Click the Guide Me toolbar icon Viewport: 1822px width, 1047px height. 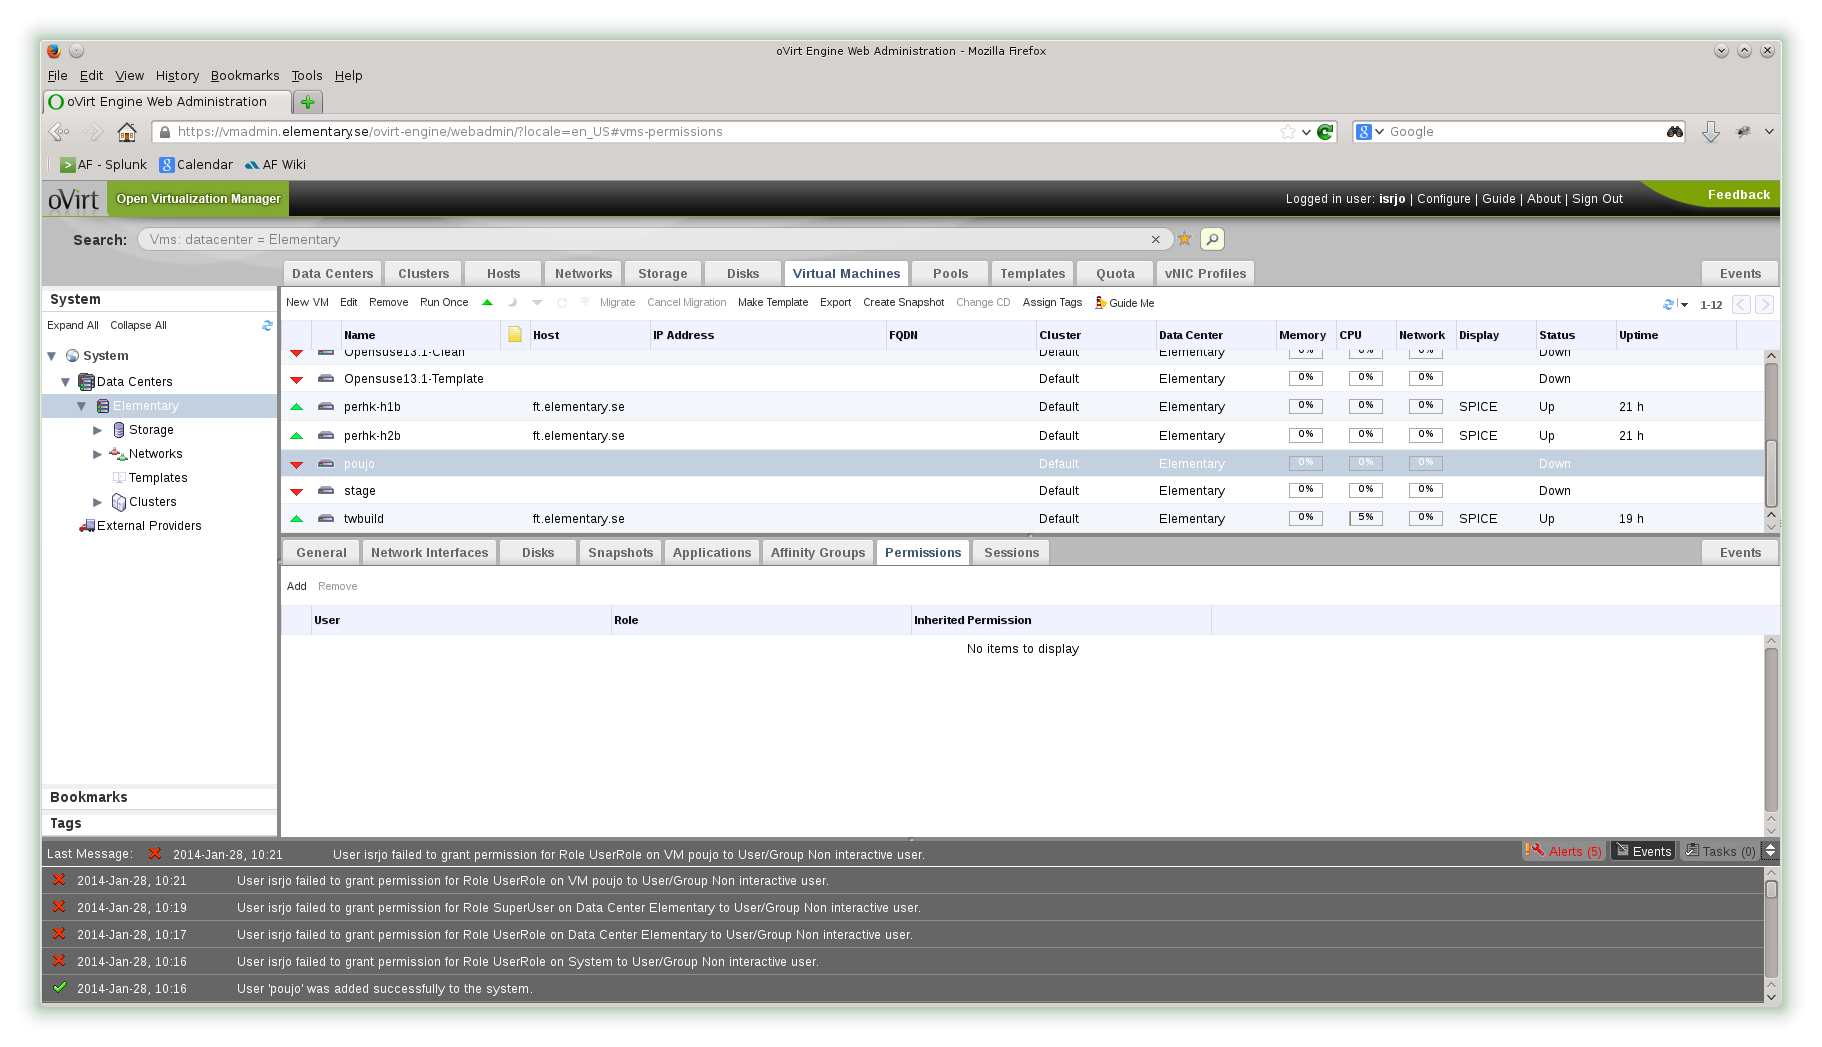[x=1101, y=303]
